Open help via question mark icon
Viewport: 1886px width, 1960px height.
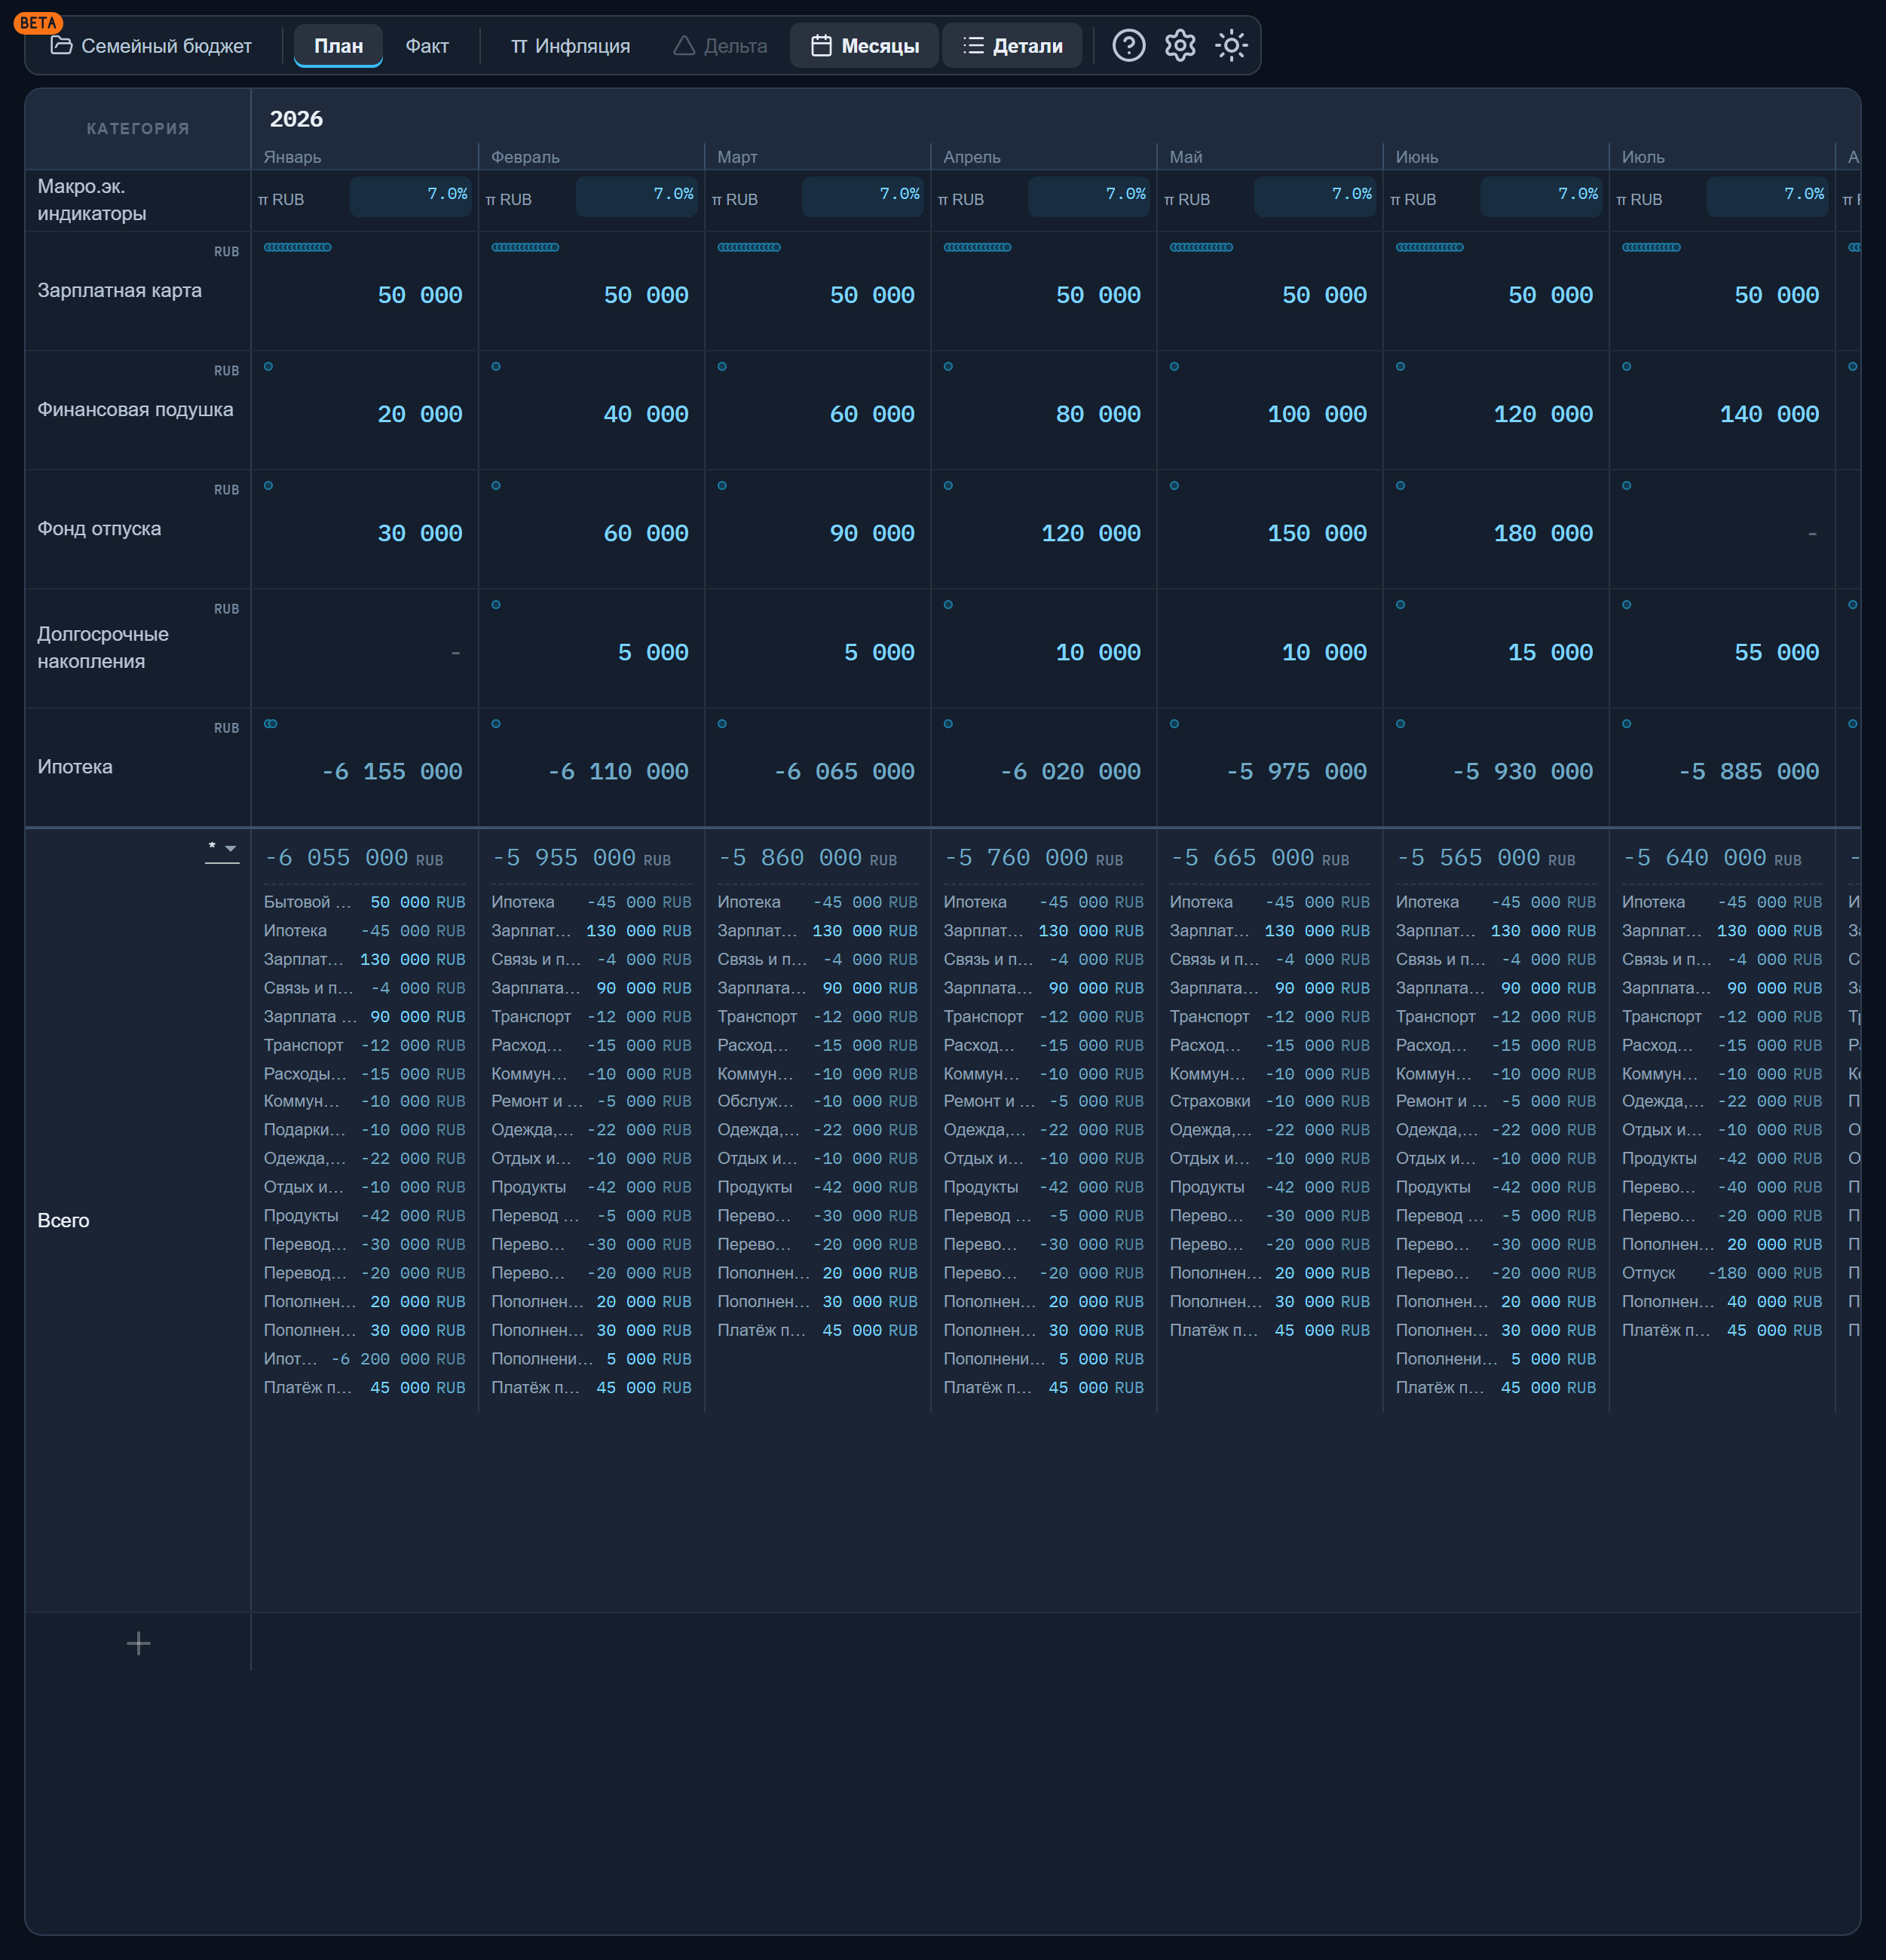tap(1128, 46)
